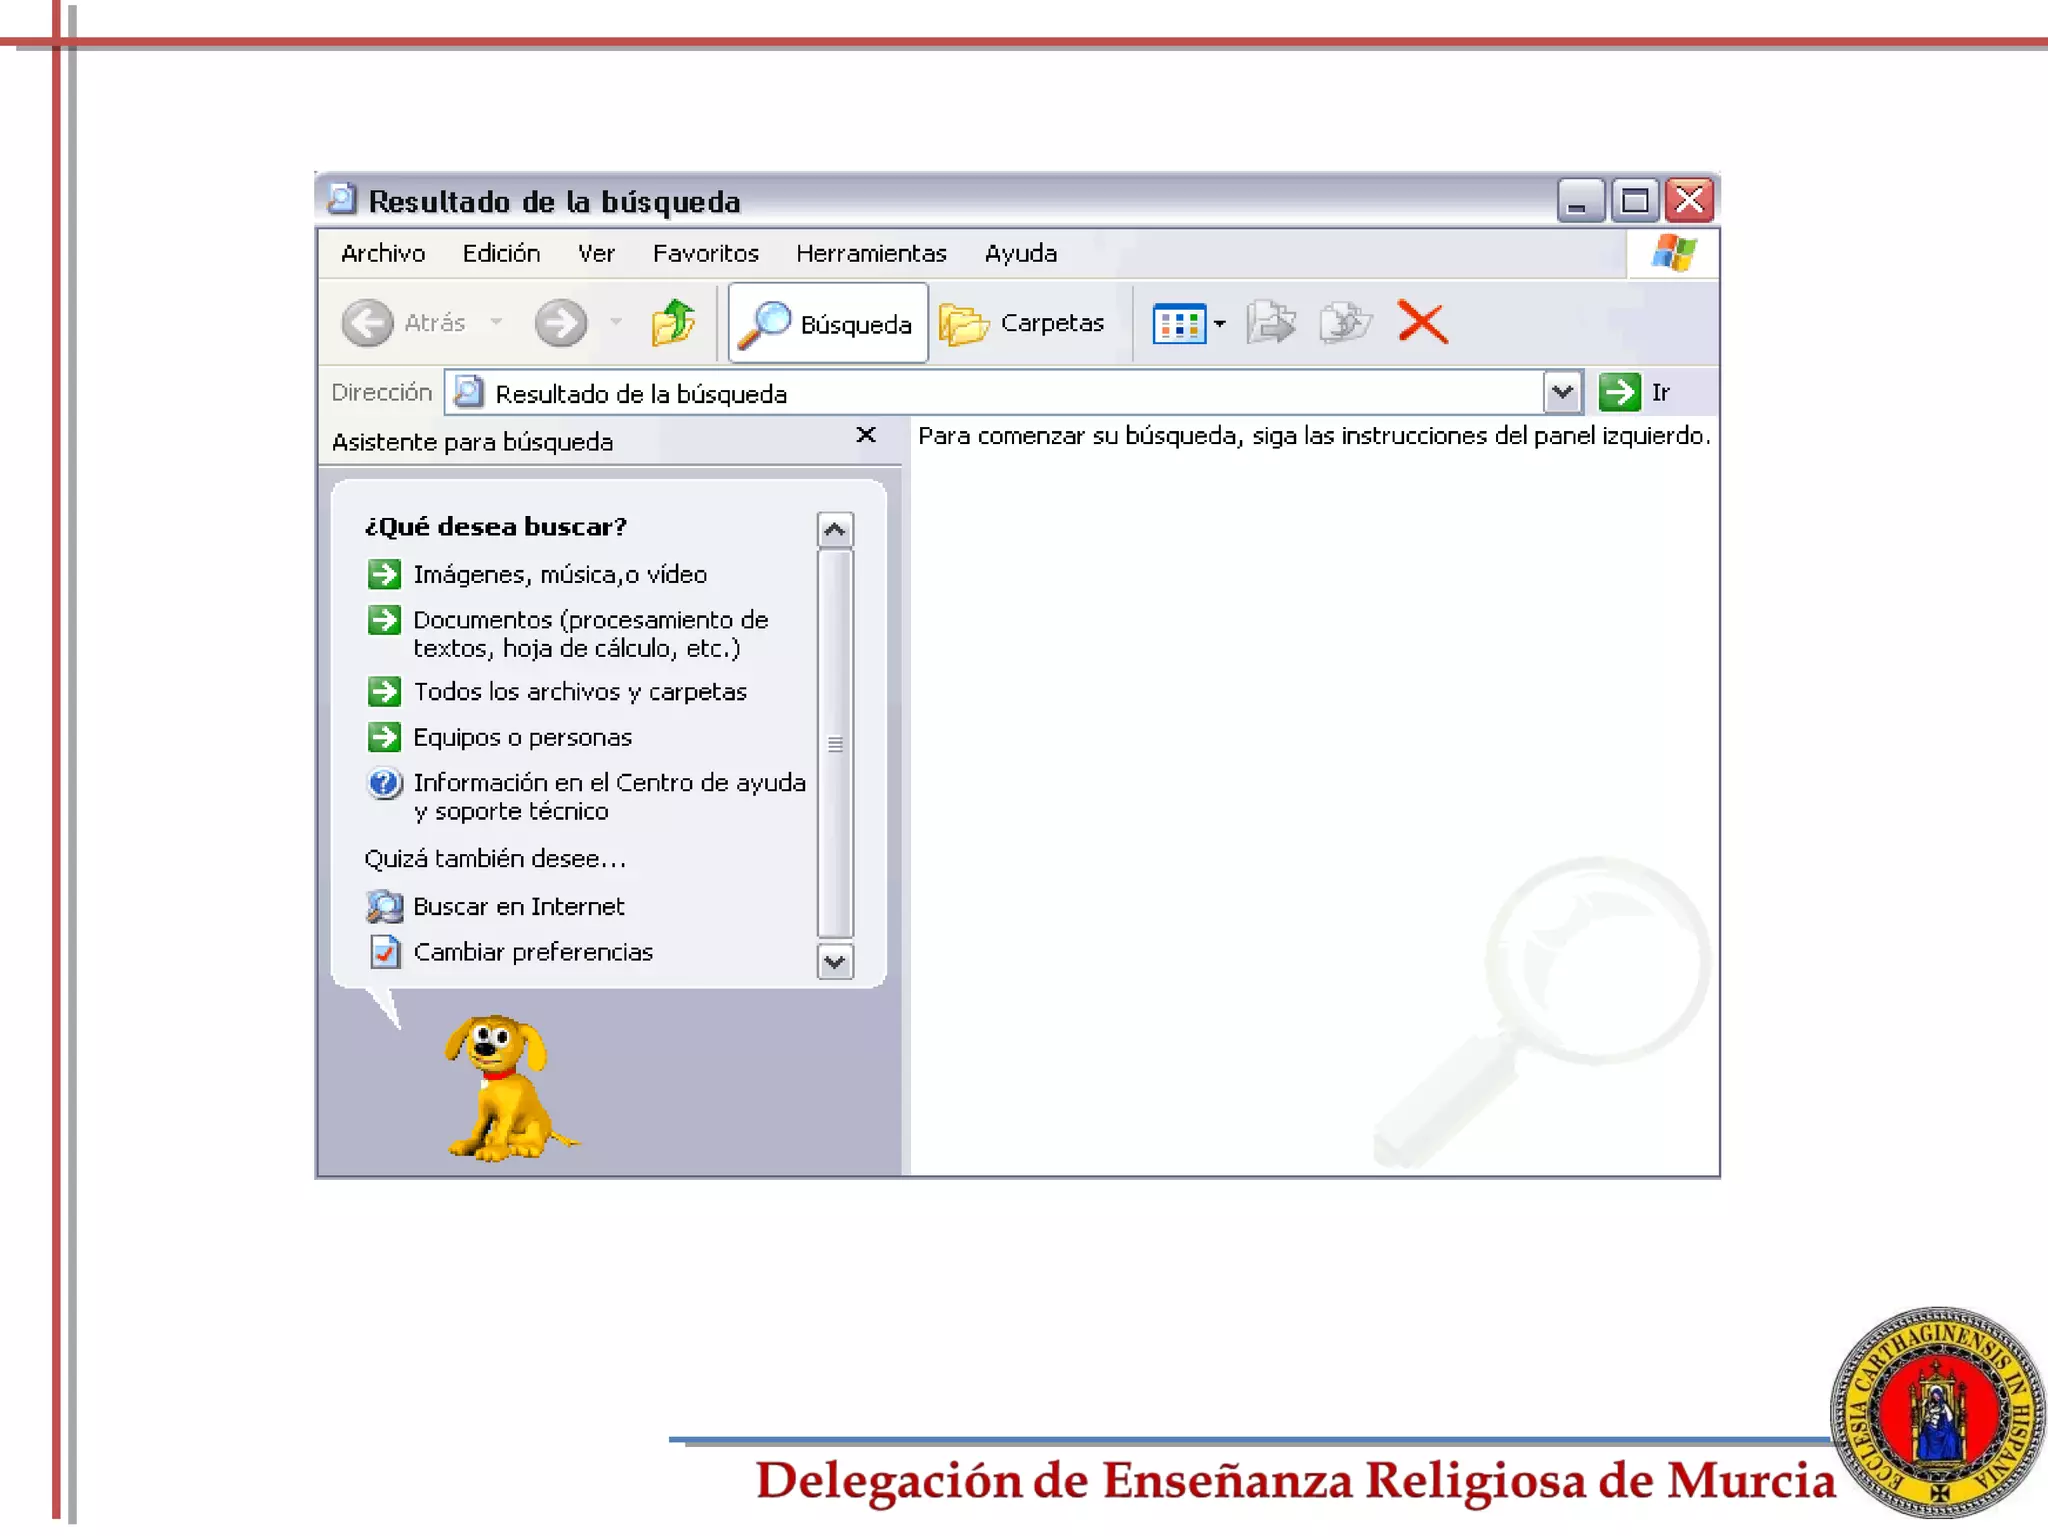The width and height of the screenshot is (2048, 1536).
Task: Open the Archivo menu
Action: pos(382,254)
